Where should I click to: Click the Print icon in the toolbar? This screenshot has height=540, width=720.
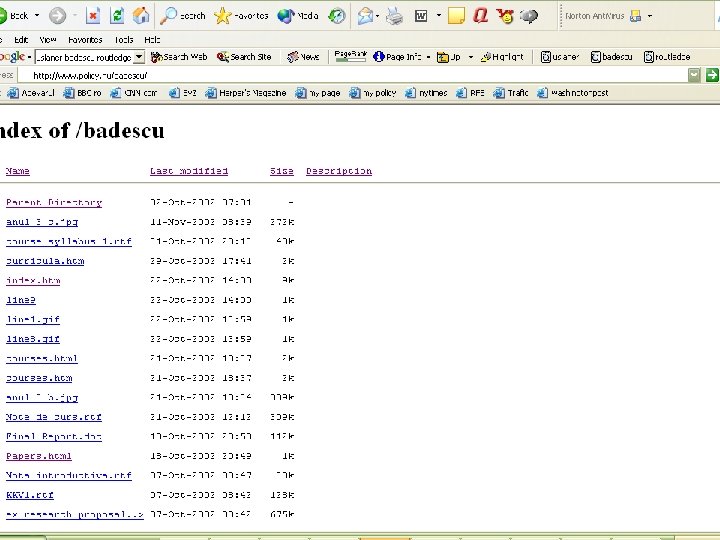pyautogui.click(x=394, y=17)
